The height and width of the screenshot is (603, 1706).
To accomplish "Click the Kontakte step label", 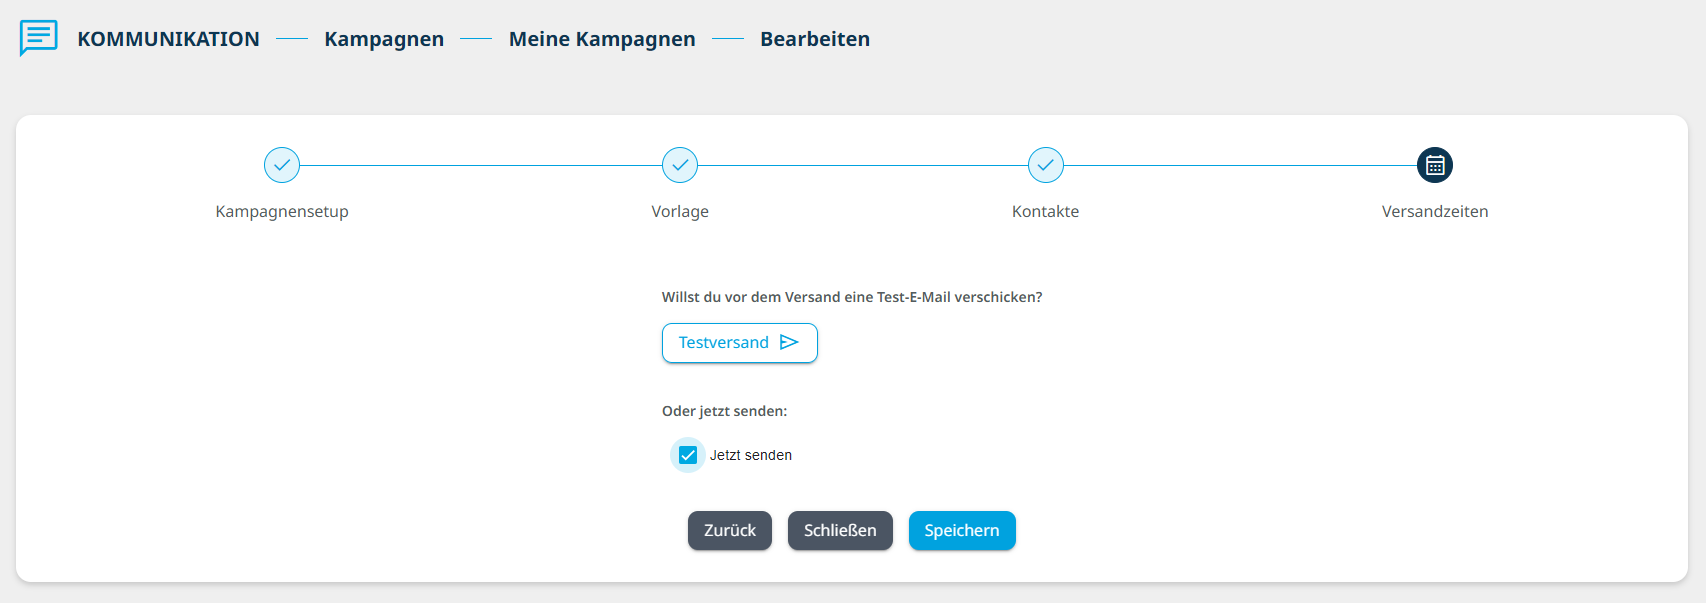I will tap(1045, 212).
